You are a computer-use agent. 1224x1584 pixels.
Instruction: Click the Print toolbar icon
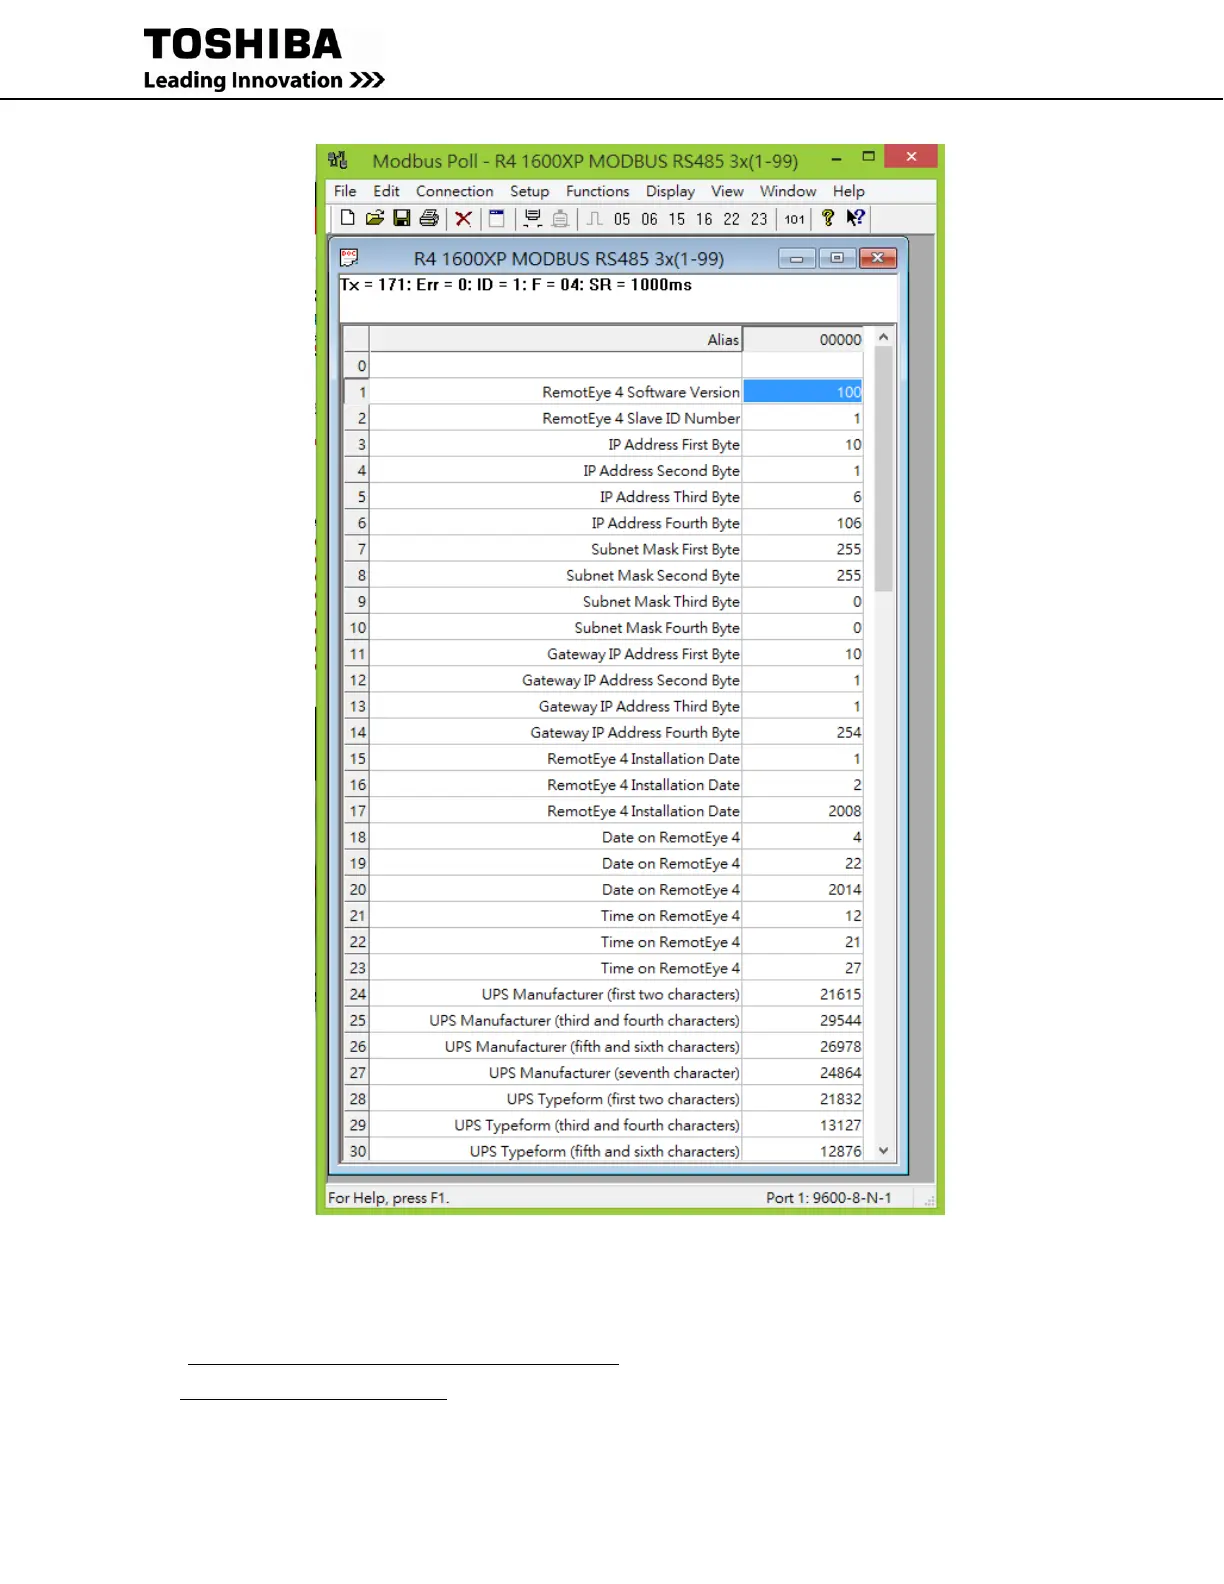(x=429, y=218)
